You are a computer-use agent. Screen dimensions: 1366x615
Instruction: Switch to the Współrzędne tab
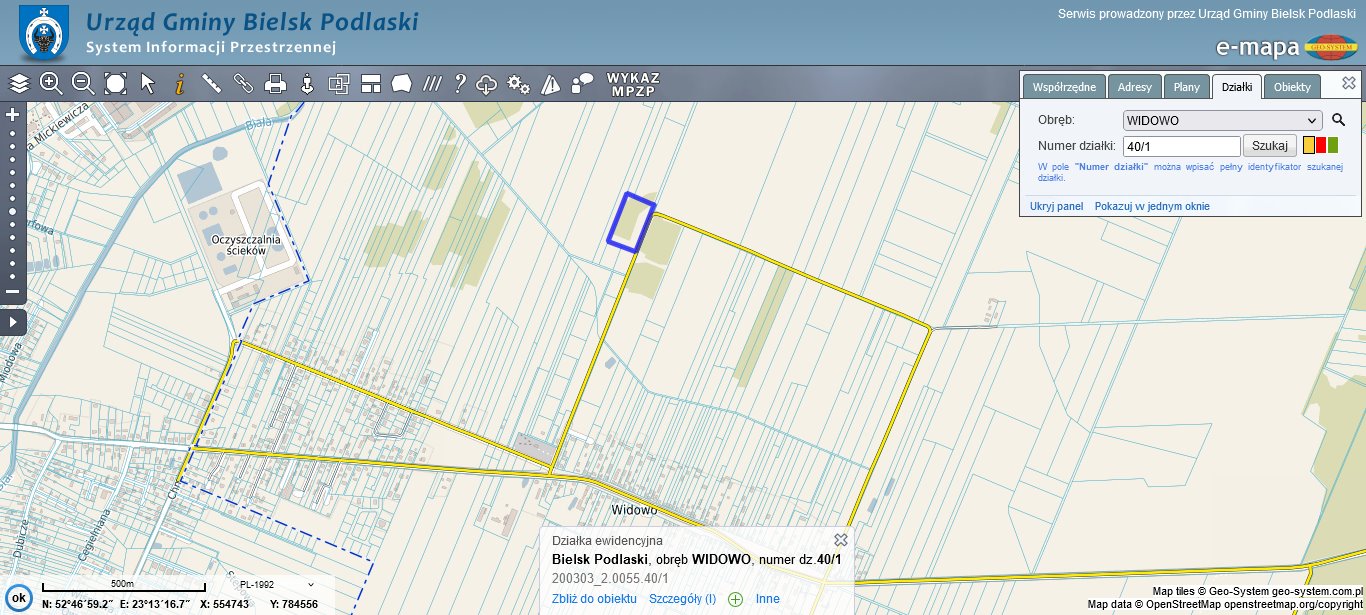click(x=1063, y=87)
